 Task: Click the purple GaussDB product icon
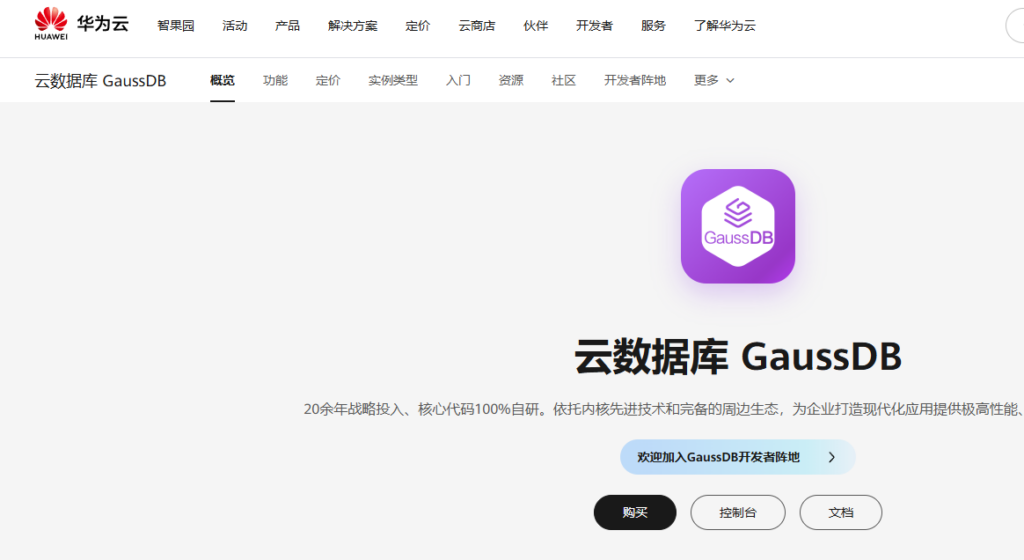pos(738,226)
